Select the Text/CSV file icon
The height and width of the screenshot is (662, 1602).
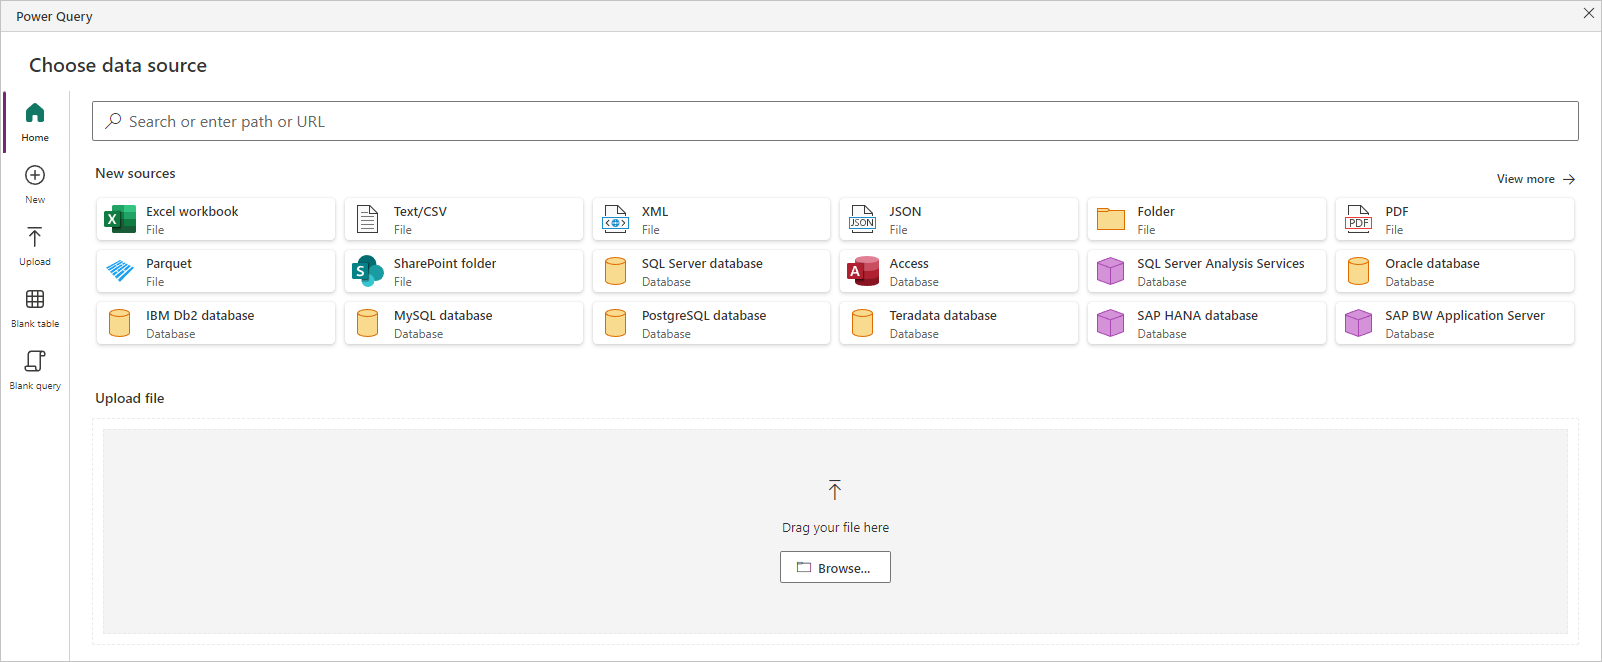click(x=368, y=219)
